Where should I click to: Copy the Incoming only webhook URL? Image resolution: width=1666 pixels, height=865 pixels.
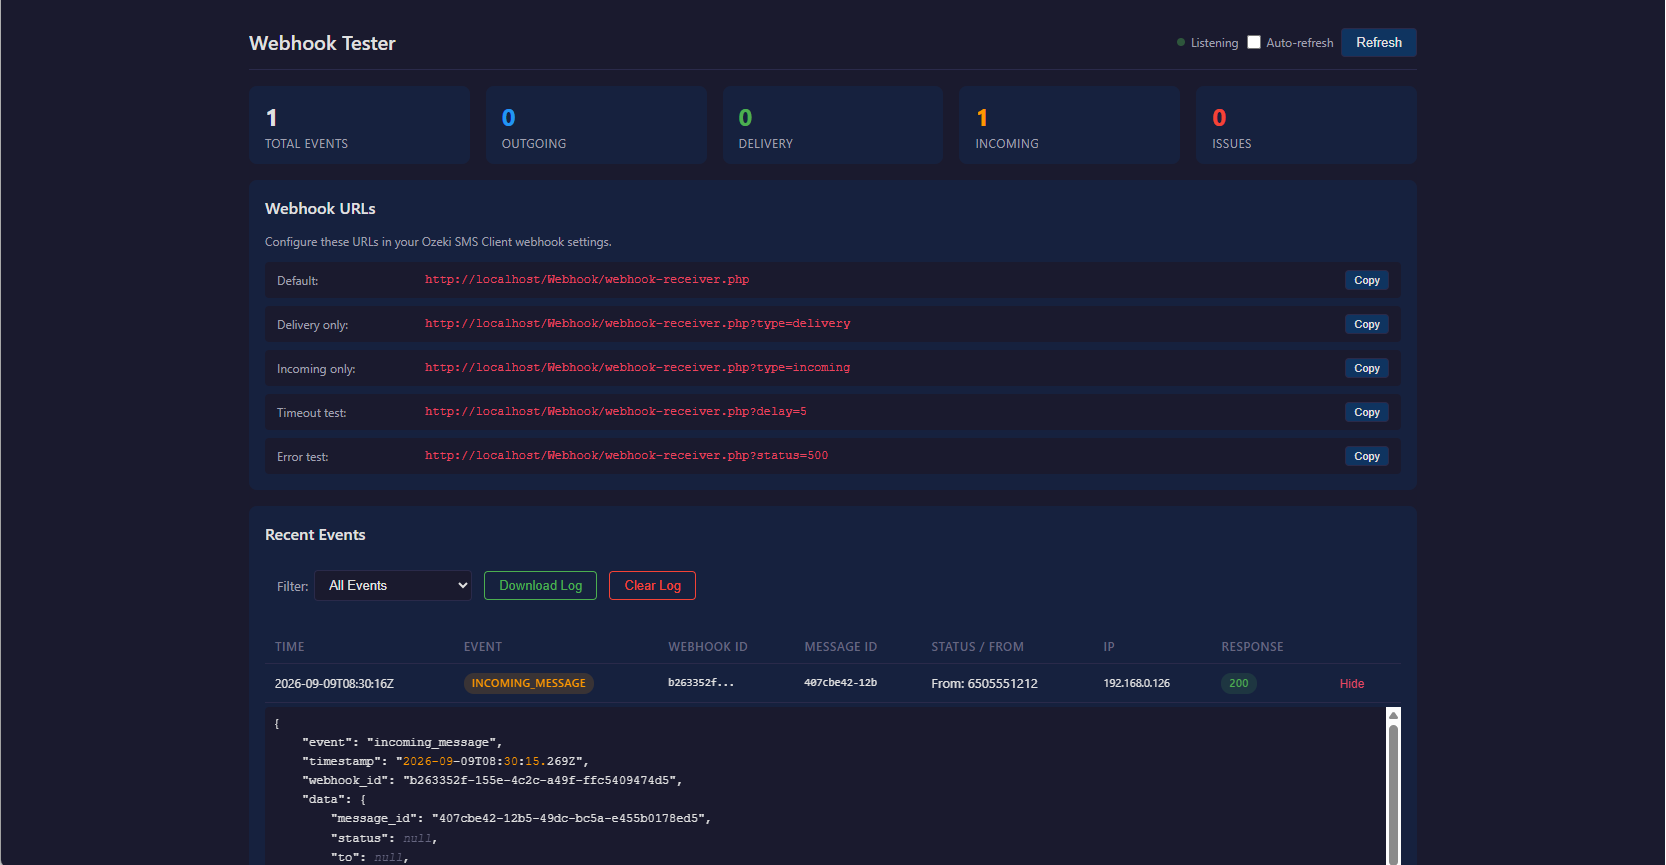coord(1366,368)
